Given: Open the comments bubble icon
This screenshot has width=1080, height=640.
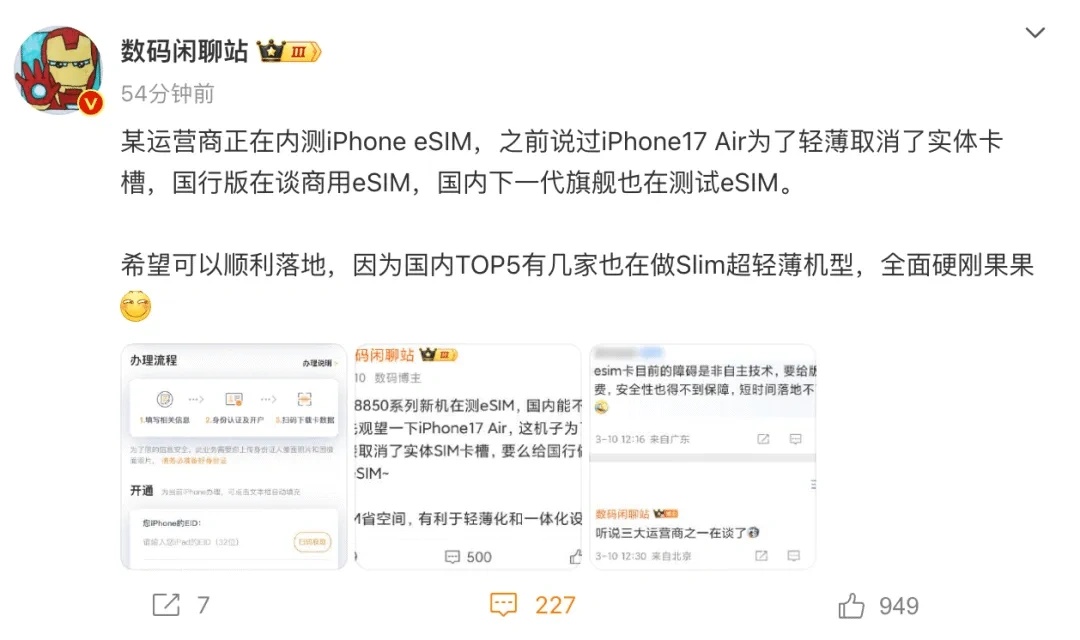Looking at the screenshot, I should pos(503,605).
